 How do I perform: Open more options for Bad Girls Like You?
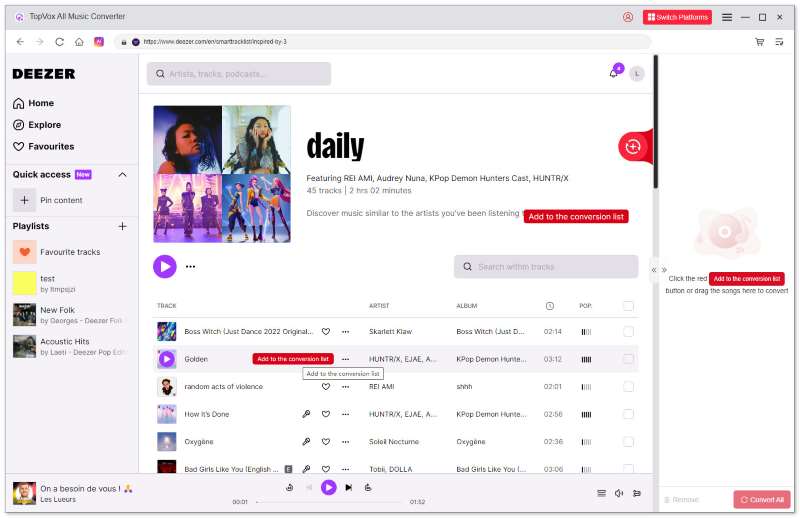[x=345, y=469]
